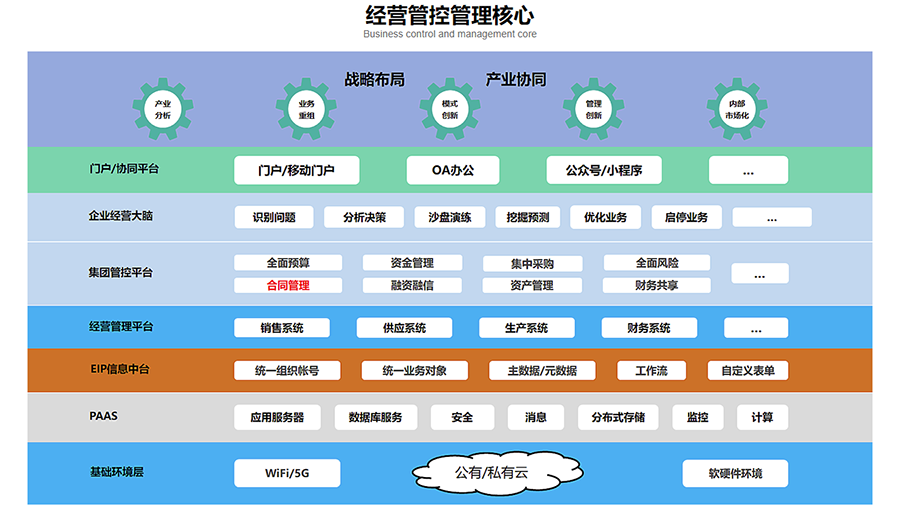
Task: Open the 模式创新 gear icon
Action: click(450, 109)
